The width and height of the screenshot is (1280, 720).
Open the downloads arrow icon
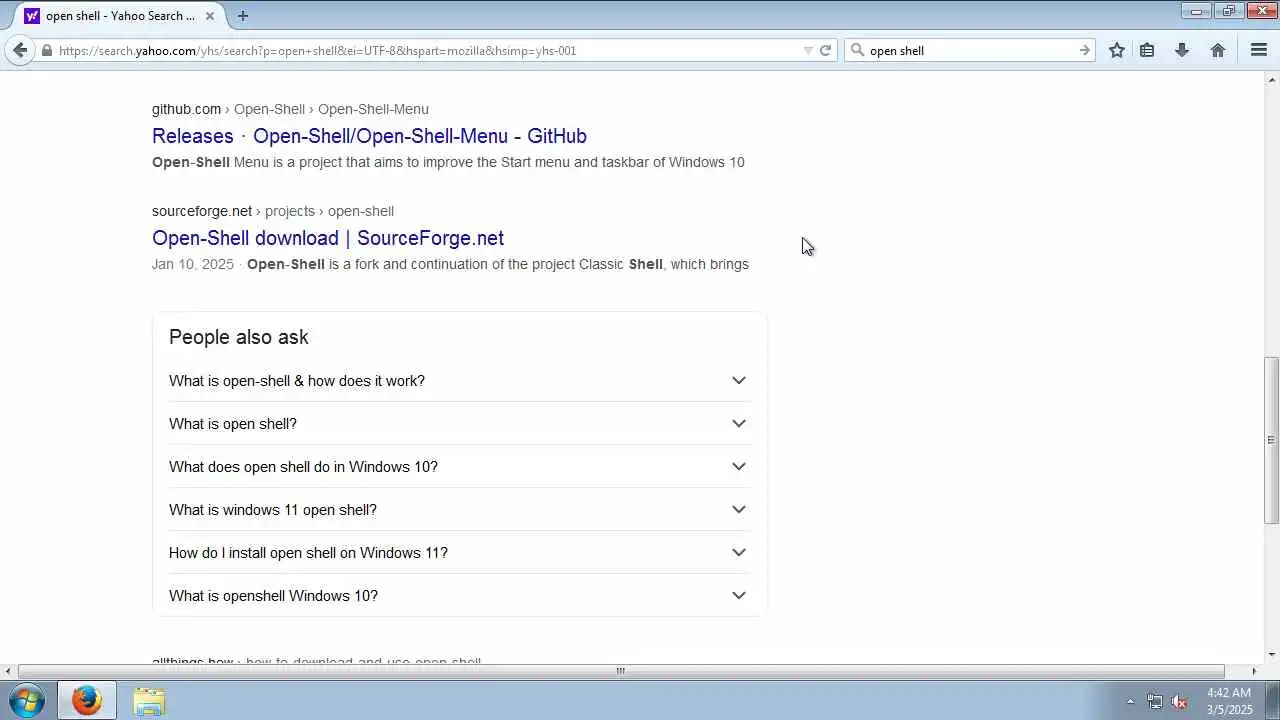point(1182,50)
